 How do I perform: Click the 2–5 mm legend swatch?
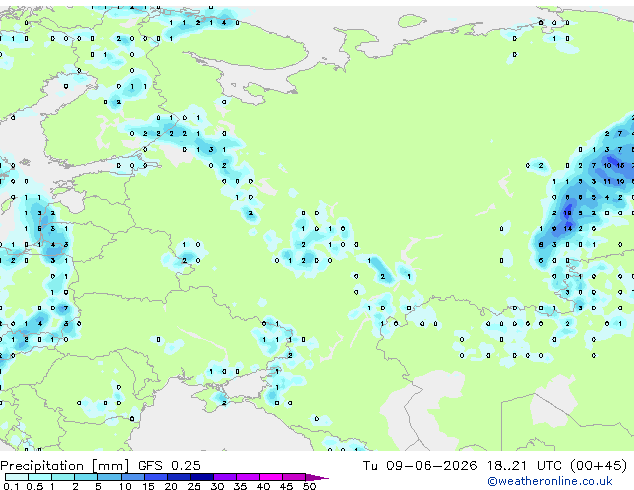point(86,477)
